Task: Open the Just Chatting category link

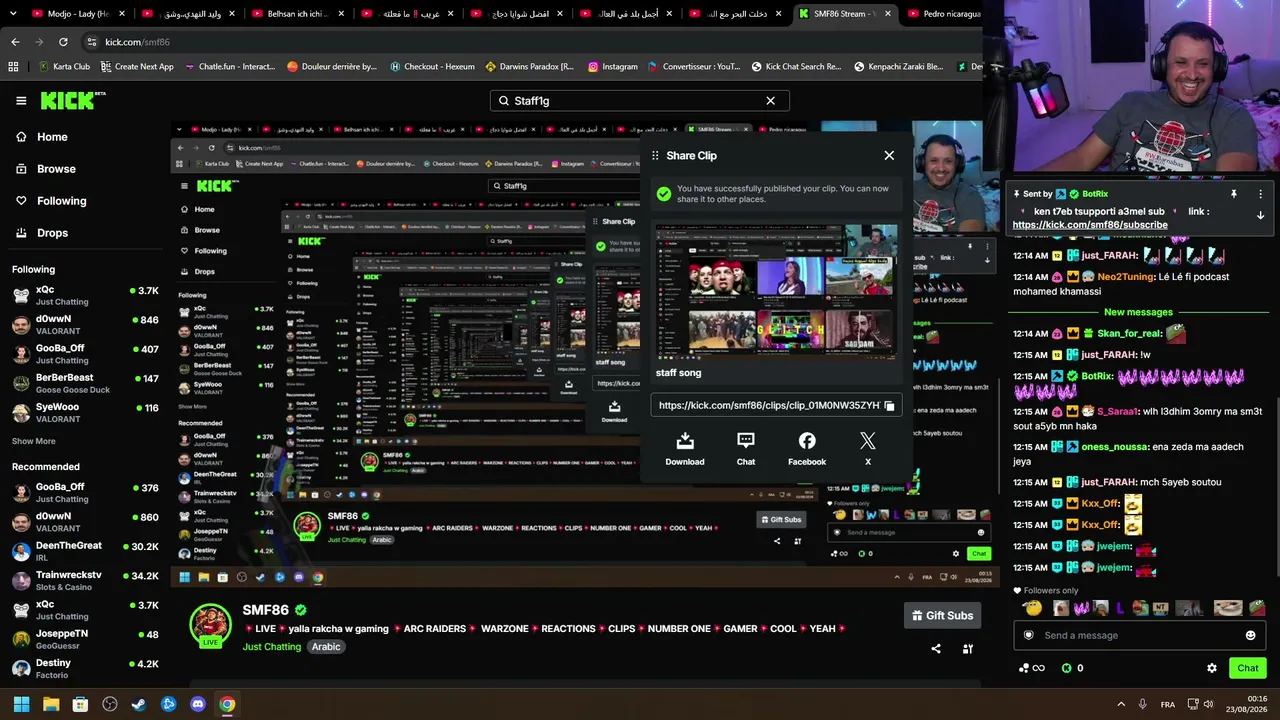Action: (272, 647)
